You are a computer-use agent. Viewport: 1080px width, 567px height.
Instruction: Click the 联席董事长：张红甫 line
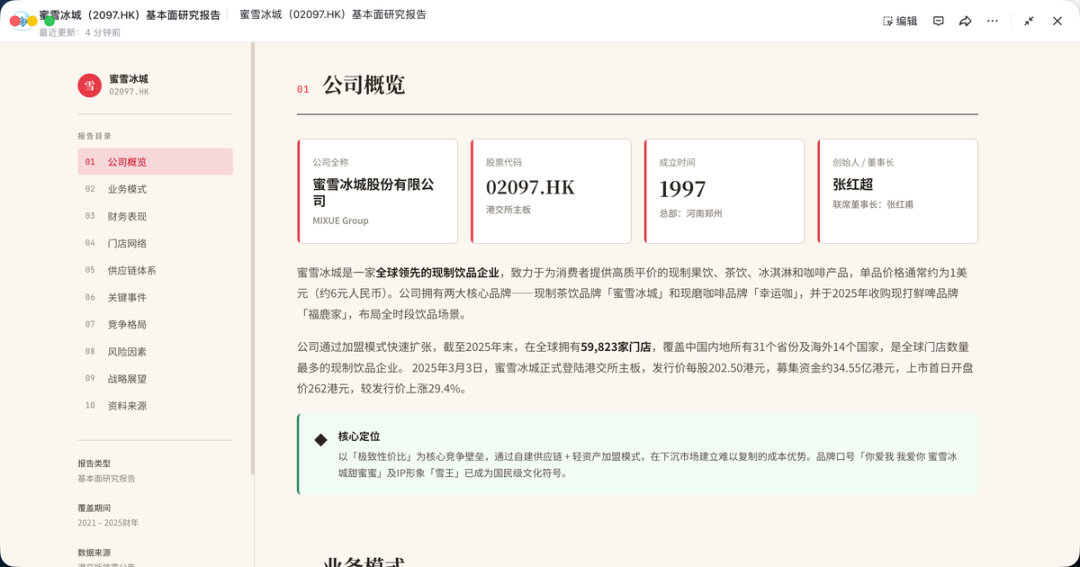coord(873,205)
